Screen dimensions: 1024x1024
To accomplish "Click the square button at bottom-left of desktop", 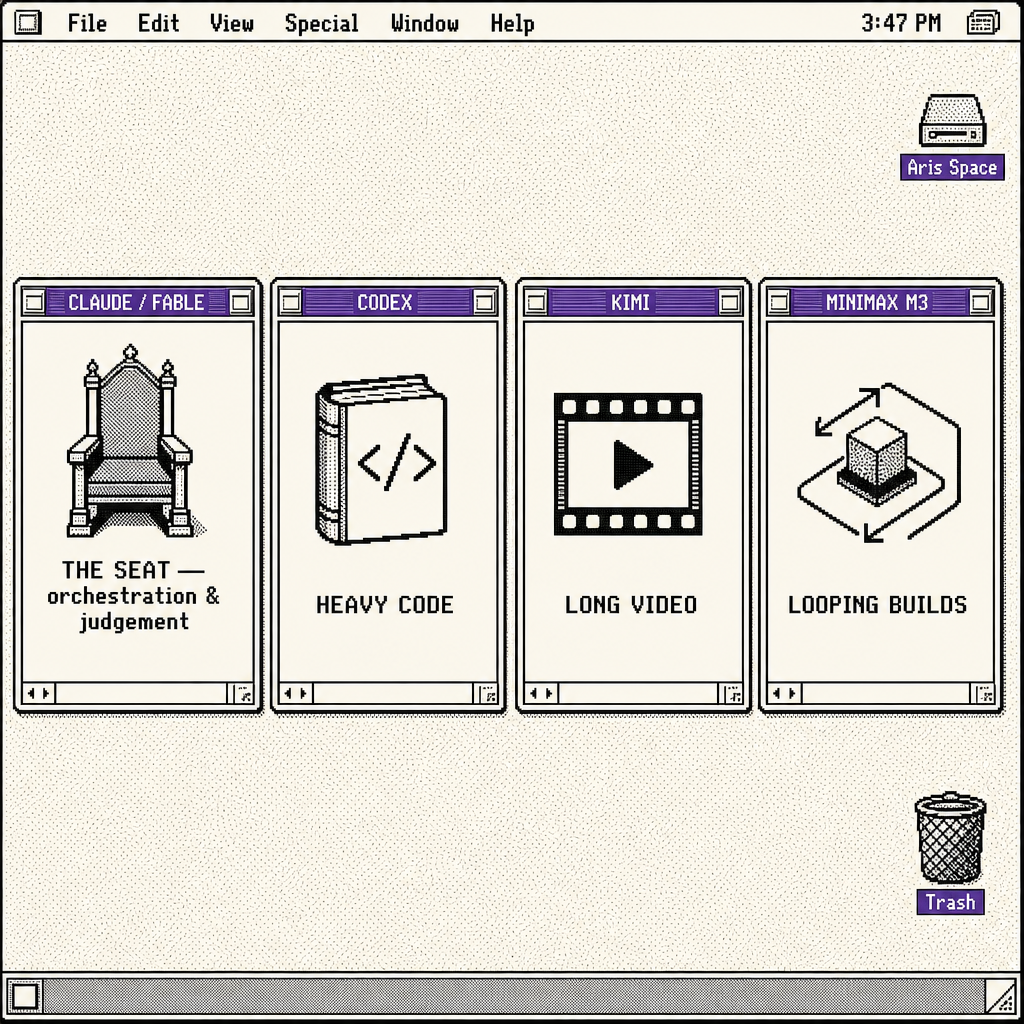I will coord(24,997).
